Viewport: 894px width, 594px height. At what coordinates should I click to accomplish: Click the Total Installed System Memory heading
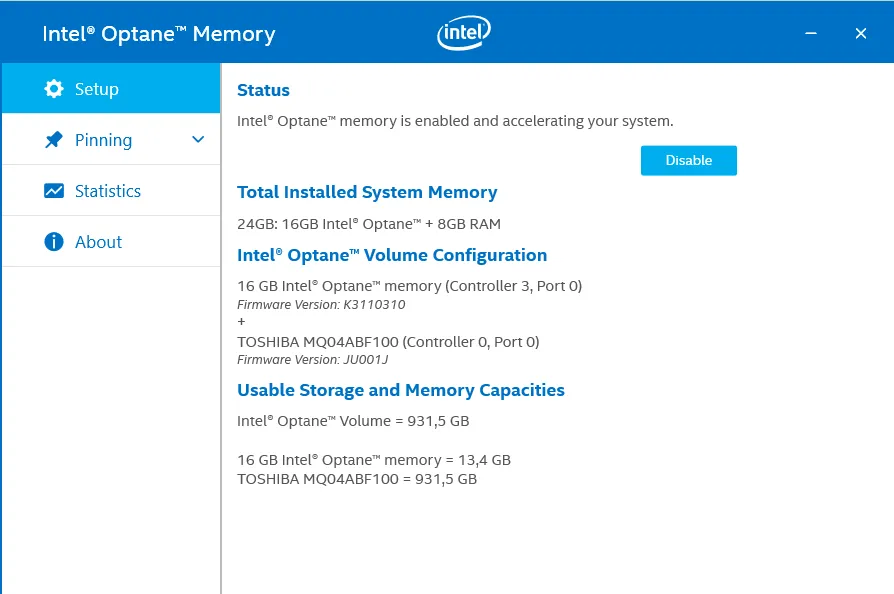(x=367, y=192)
